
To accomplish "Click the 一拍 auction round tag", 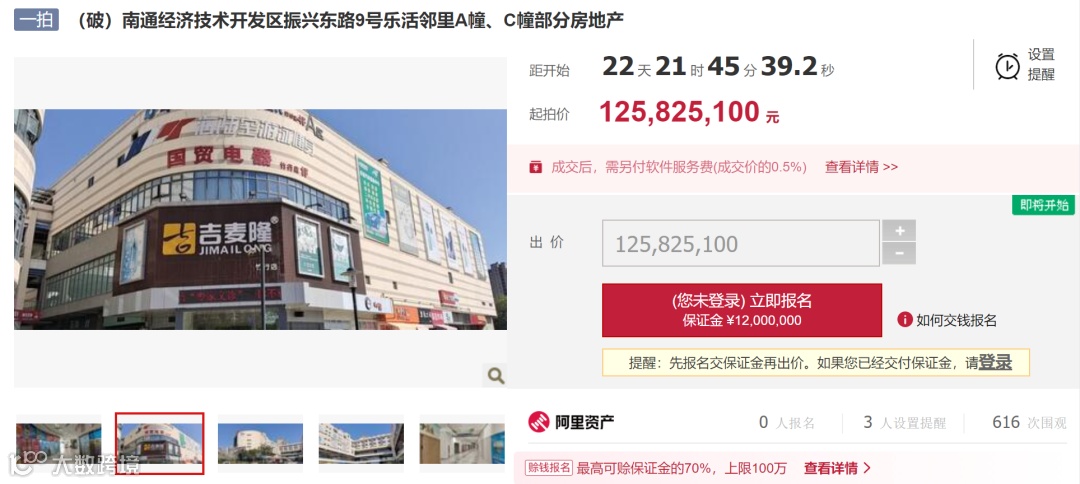I will point(37,20).
